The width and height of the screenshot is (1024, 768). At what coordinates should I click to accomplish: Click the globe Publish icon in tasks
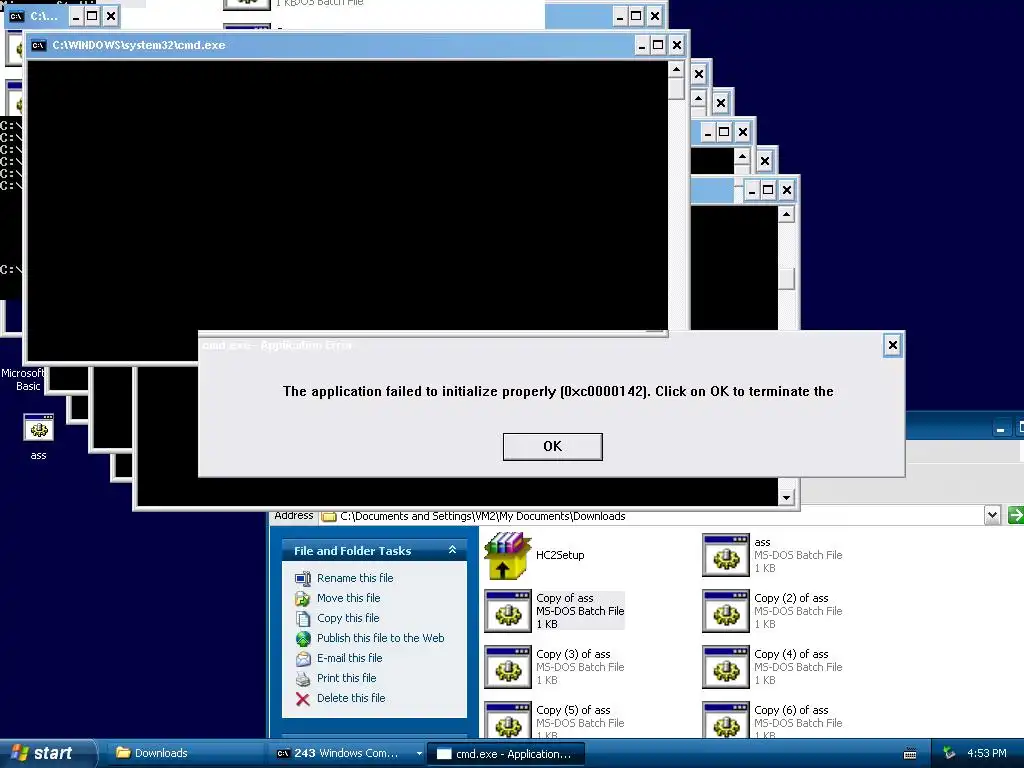tap(302, 639)
